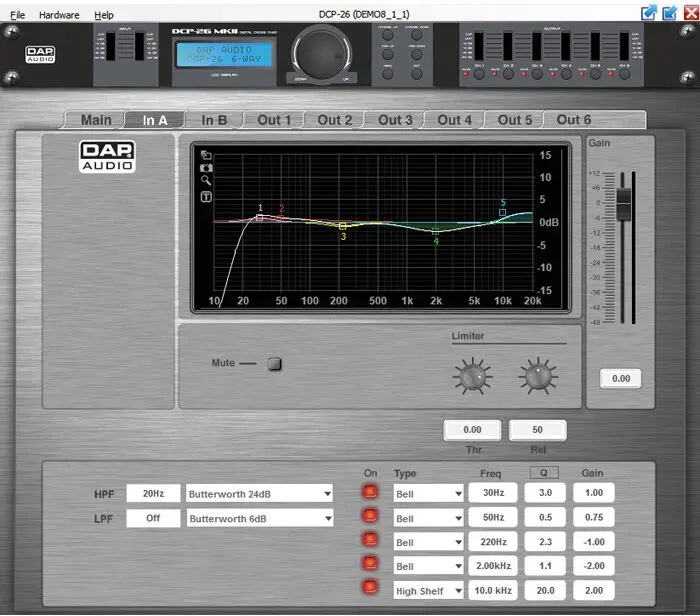Toggle the On LED for the 2.00kHz Bell band

370,563
